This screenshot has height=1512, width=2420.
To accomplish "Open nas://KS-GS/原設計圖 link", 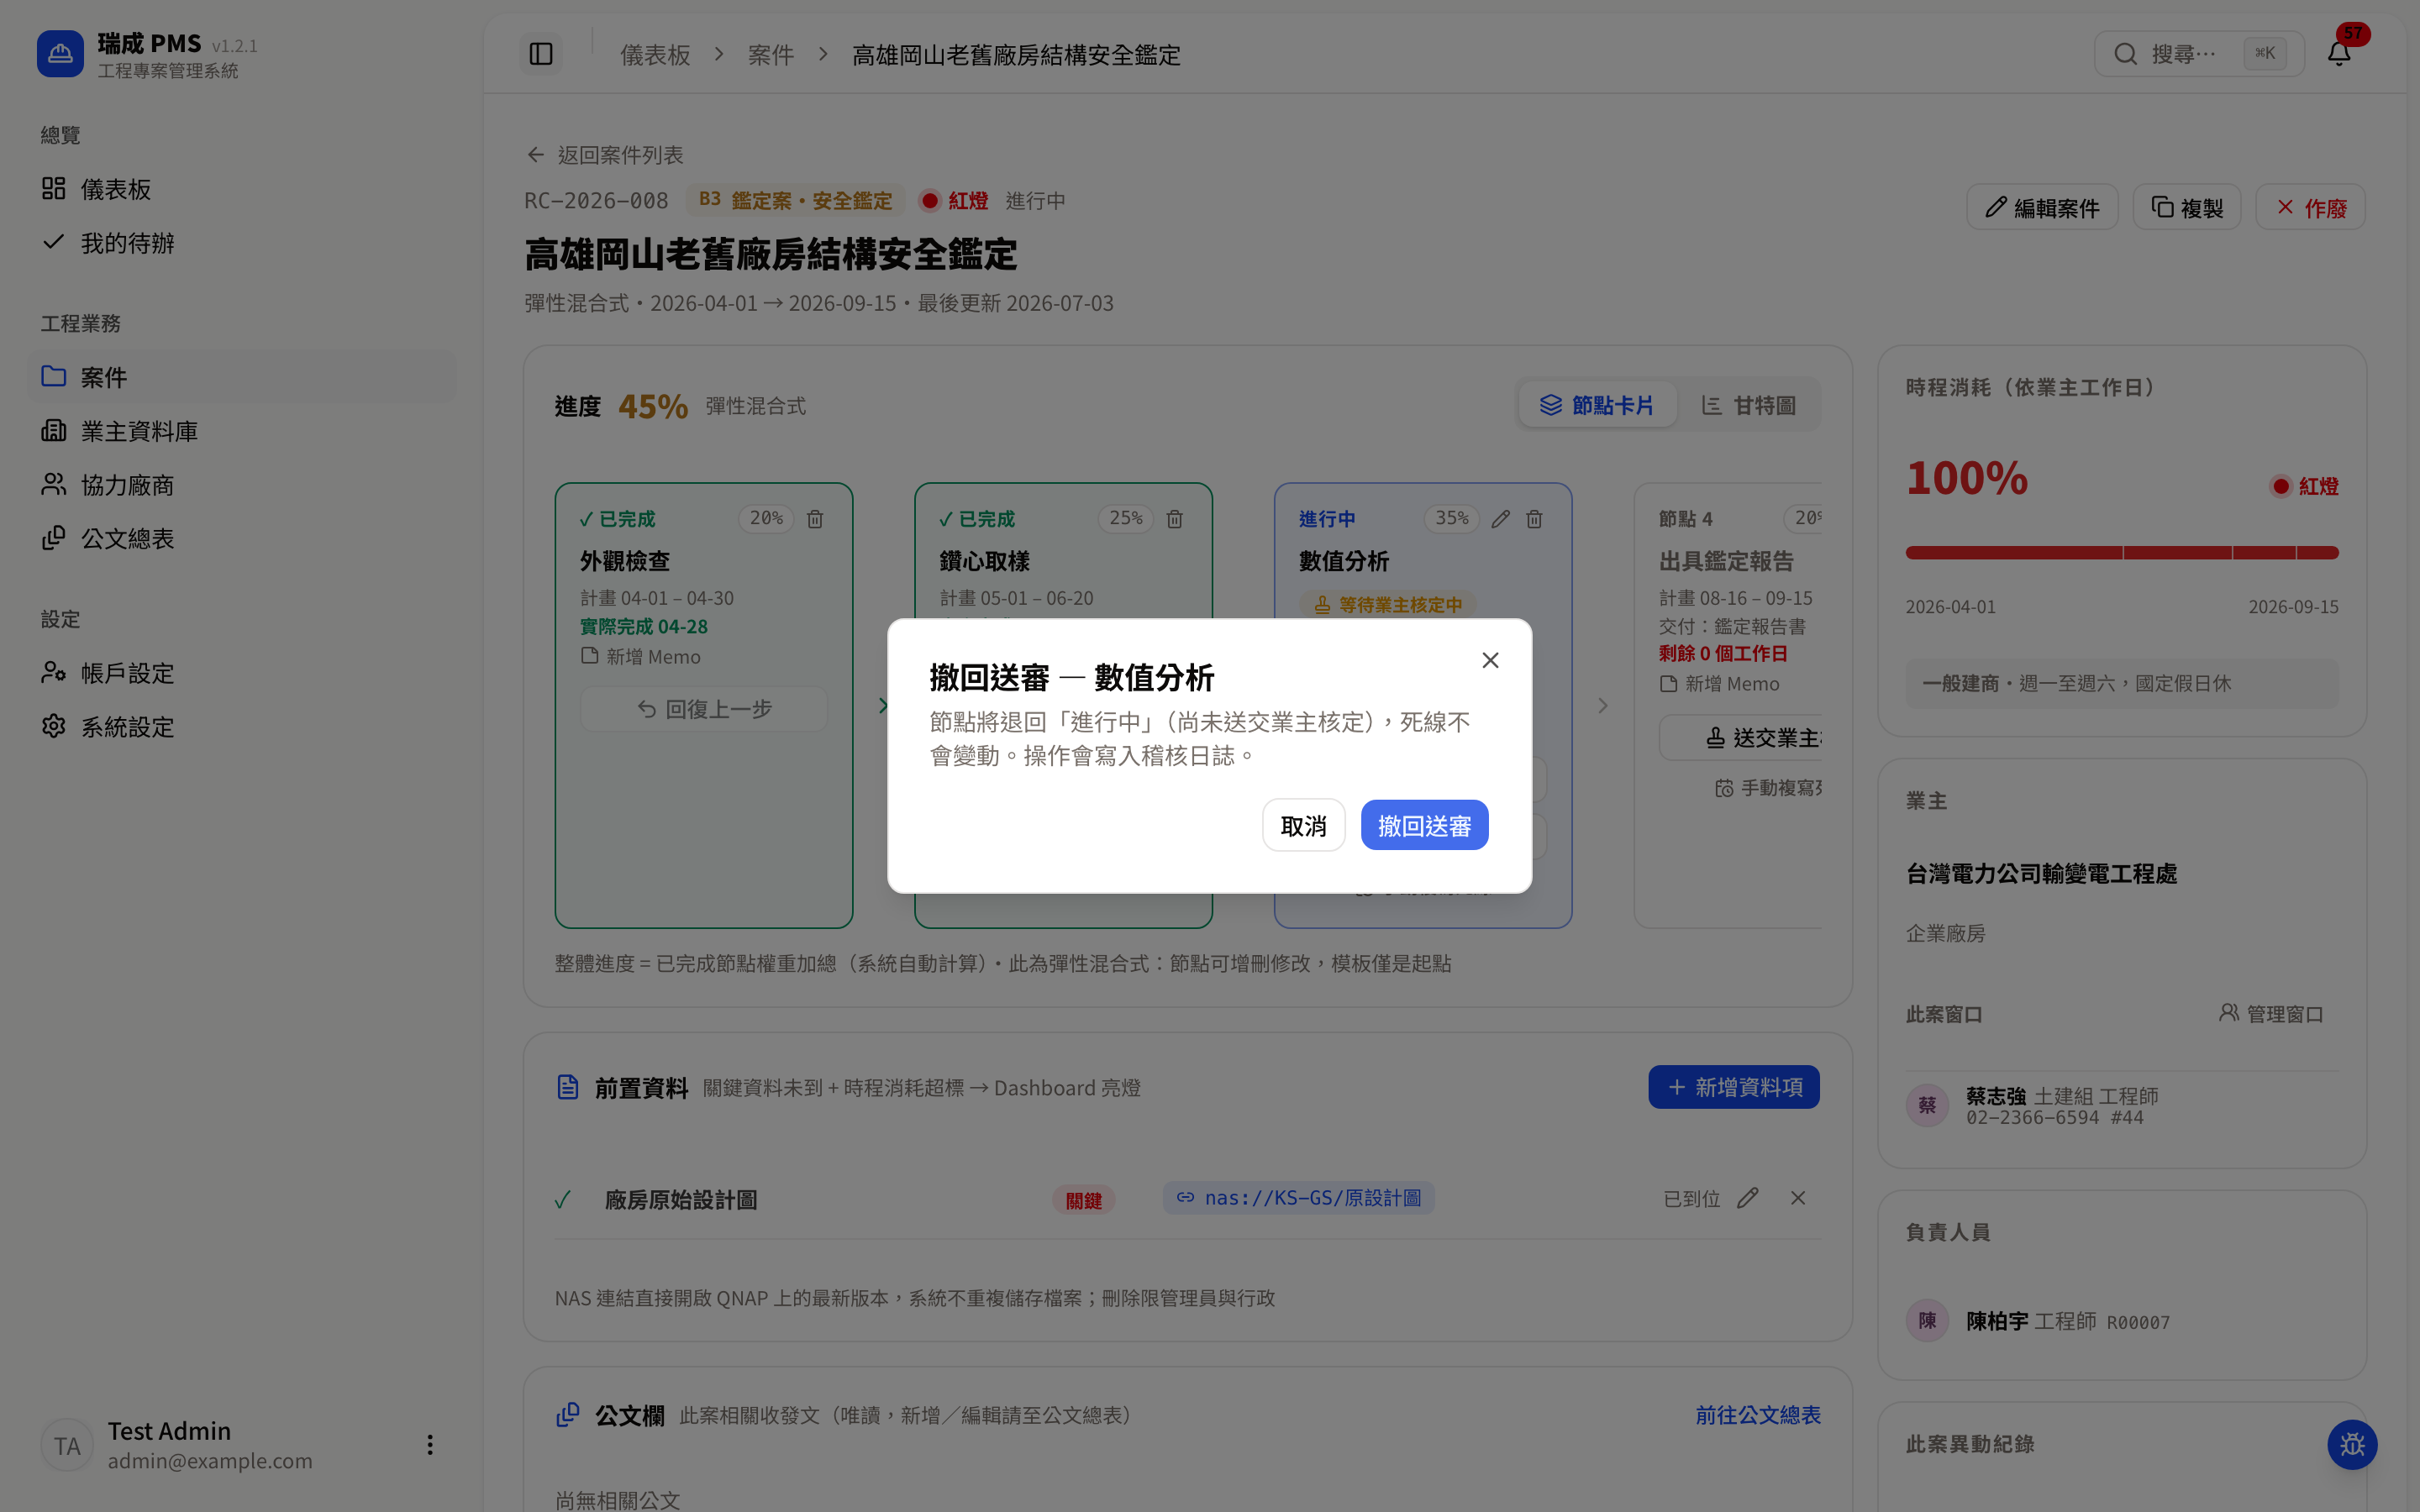I will [1299, 1198].
